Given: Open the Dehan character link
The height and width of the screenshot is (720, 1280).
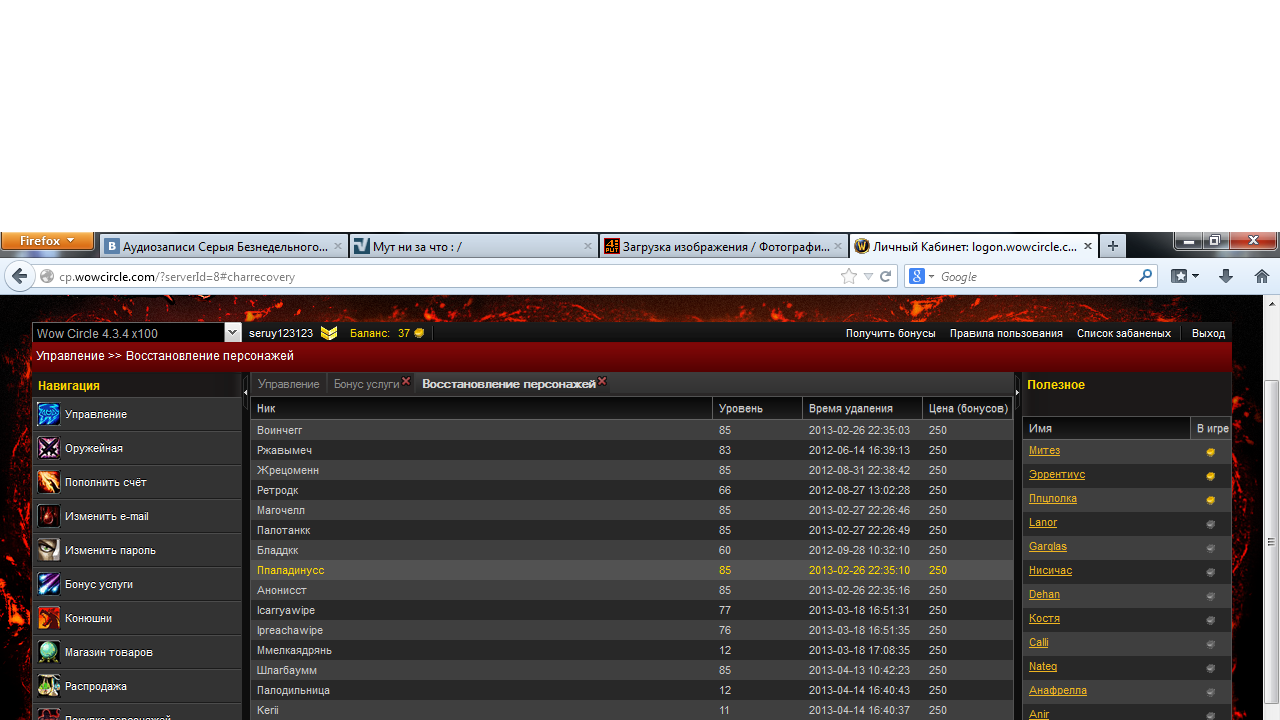Looking at the screenshot, I should point(1044,594).
